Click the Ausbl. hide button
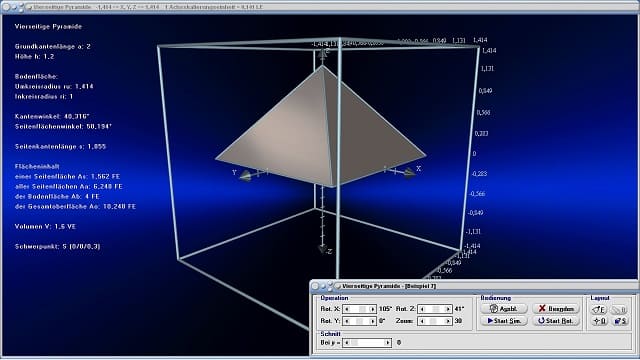Image resolution: width=640 pixels, height=360 pixels. pyautogui.click(x=504, y=309)
